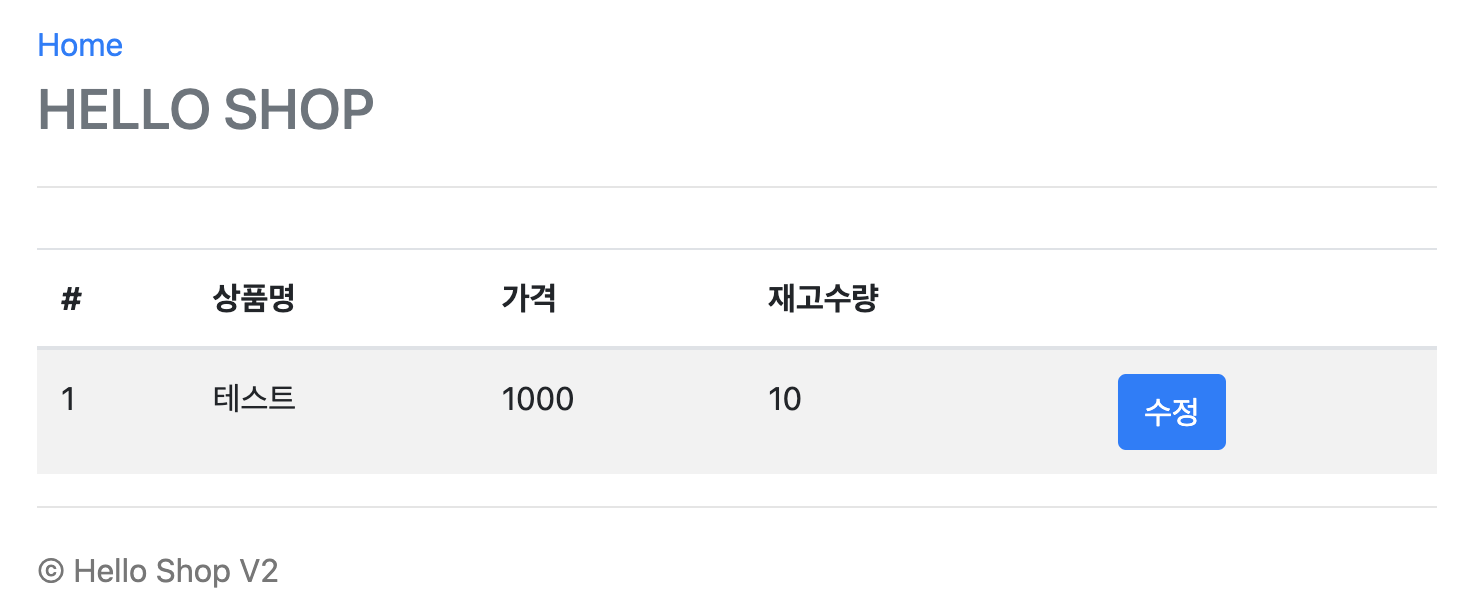Click the 테스트 product name cell
The image size is (1472, 606).
(254, 399)
